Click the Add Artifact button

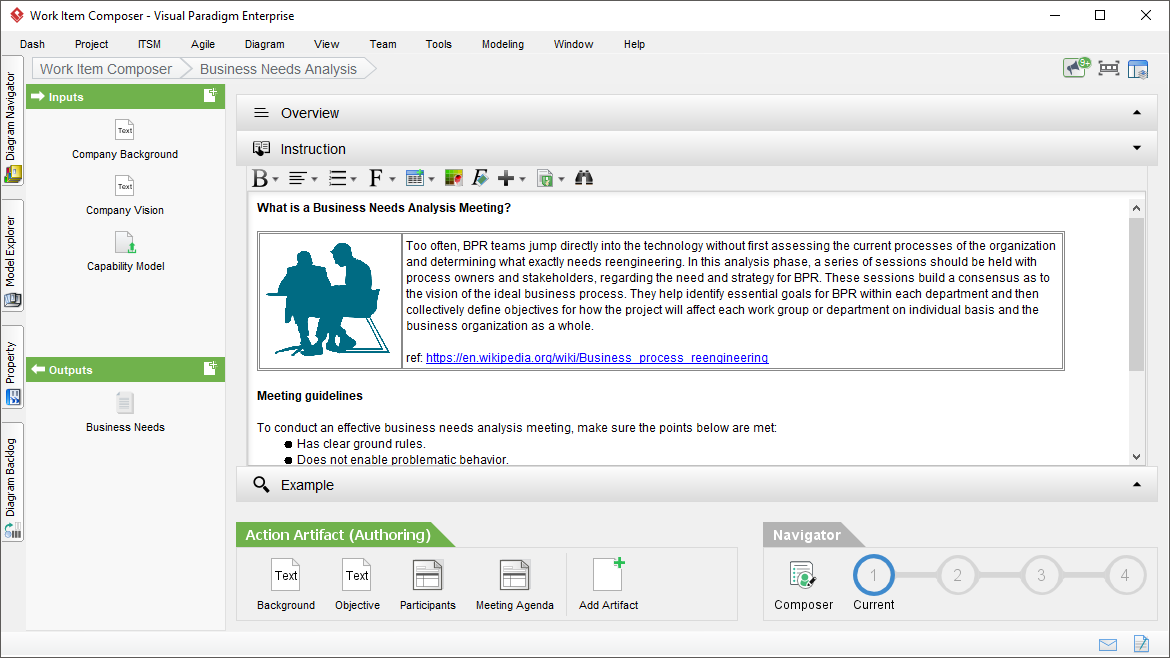[x=608, y=584]
